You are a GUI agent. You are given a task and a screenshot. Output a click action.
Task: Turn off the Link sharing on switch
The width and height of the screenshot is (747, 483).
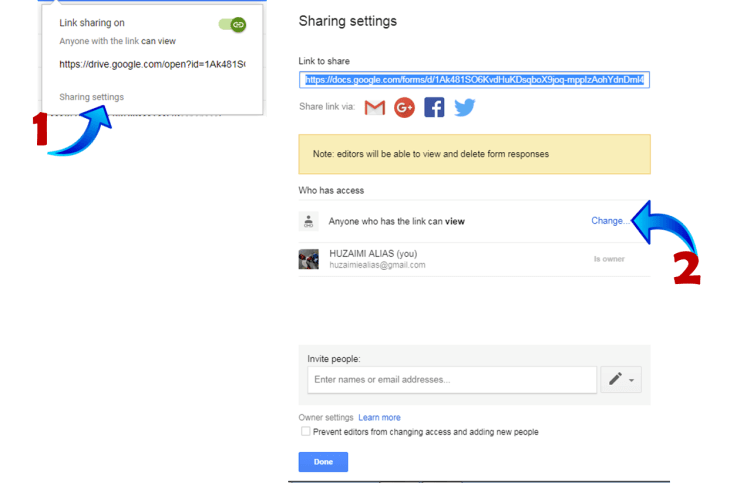pyautogui.click(x=232, y=24)
